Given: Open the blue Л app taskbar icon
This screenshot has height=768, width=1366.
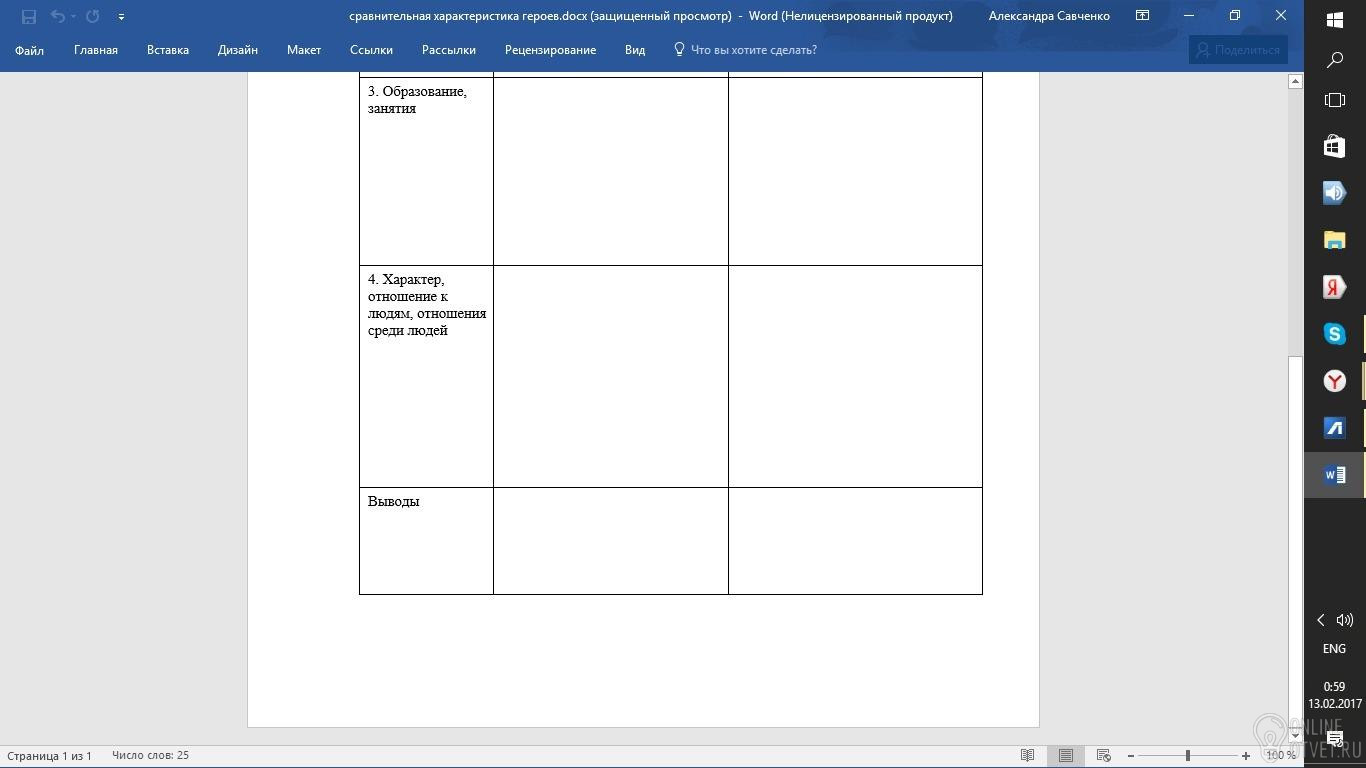Looking at the screenshot, I should (1335, 428).
